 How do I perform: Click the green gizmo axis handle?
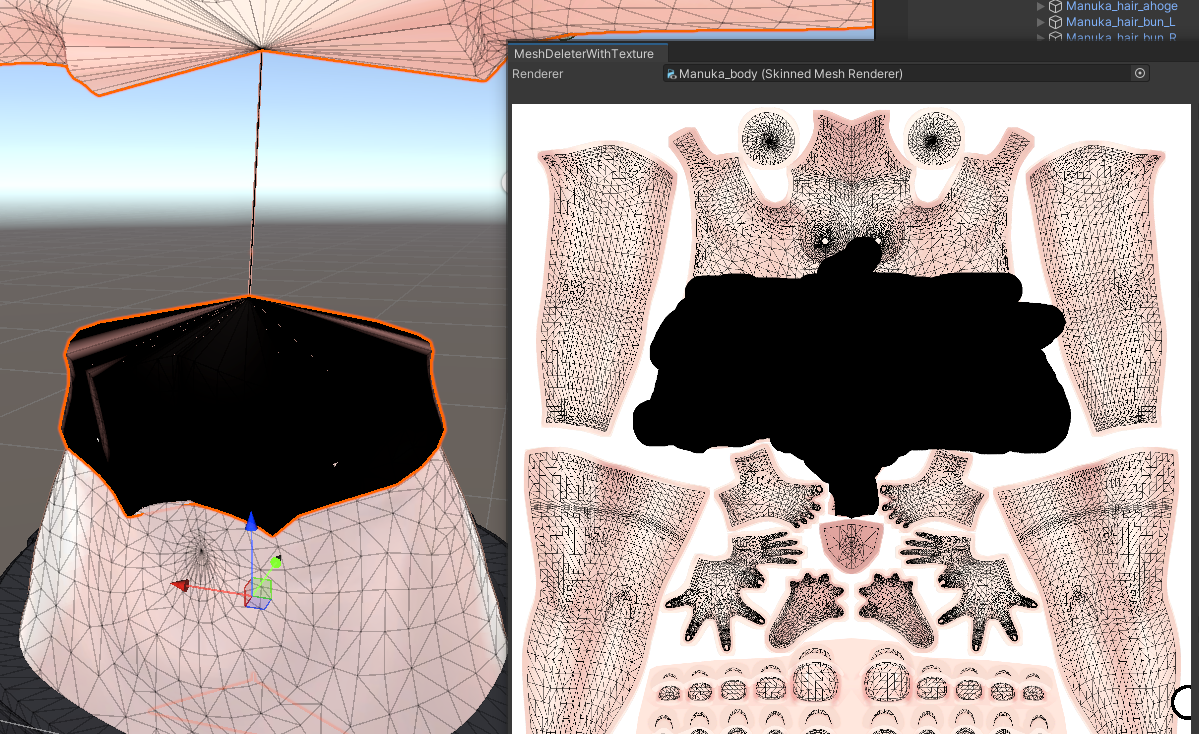276,562
